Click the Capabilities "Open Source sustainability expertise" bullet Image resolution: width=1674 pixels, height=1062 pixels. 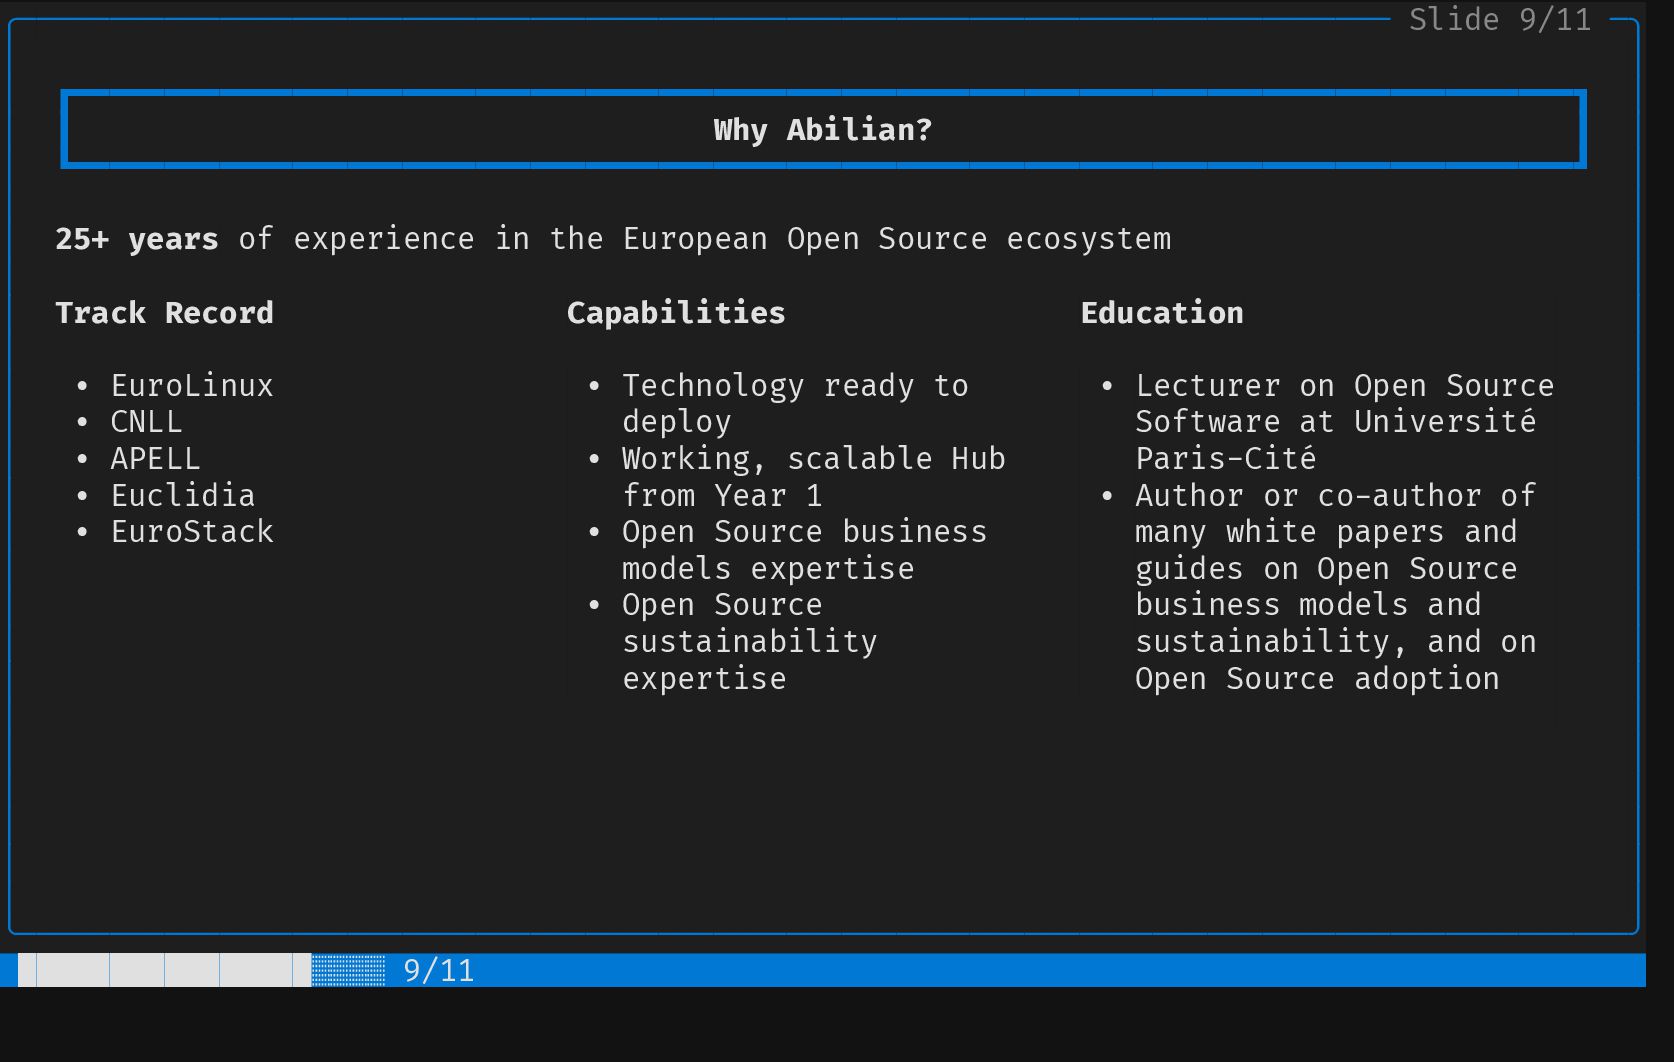[749, 641]
